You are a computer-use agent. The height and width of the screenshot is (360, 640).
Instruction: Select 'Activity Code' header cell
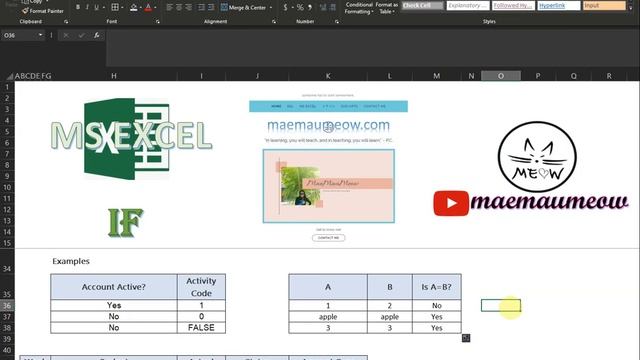click(x=201, y=287)
